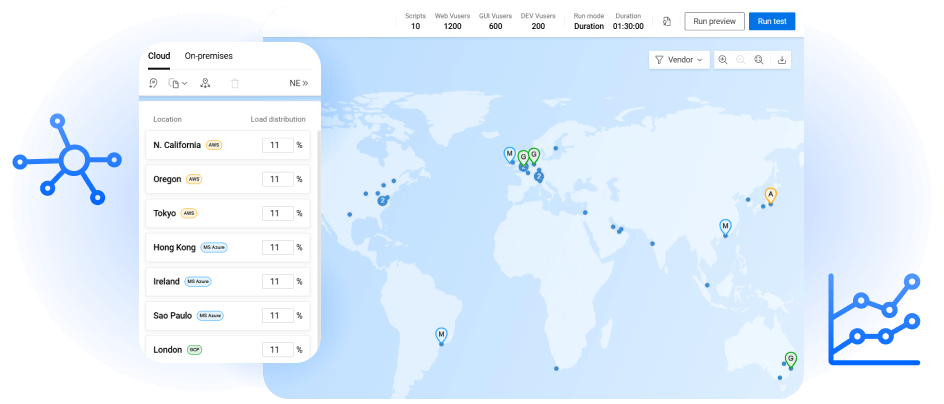Zoom in on the map

[x=723, y=60]
